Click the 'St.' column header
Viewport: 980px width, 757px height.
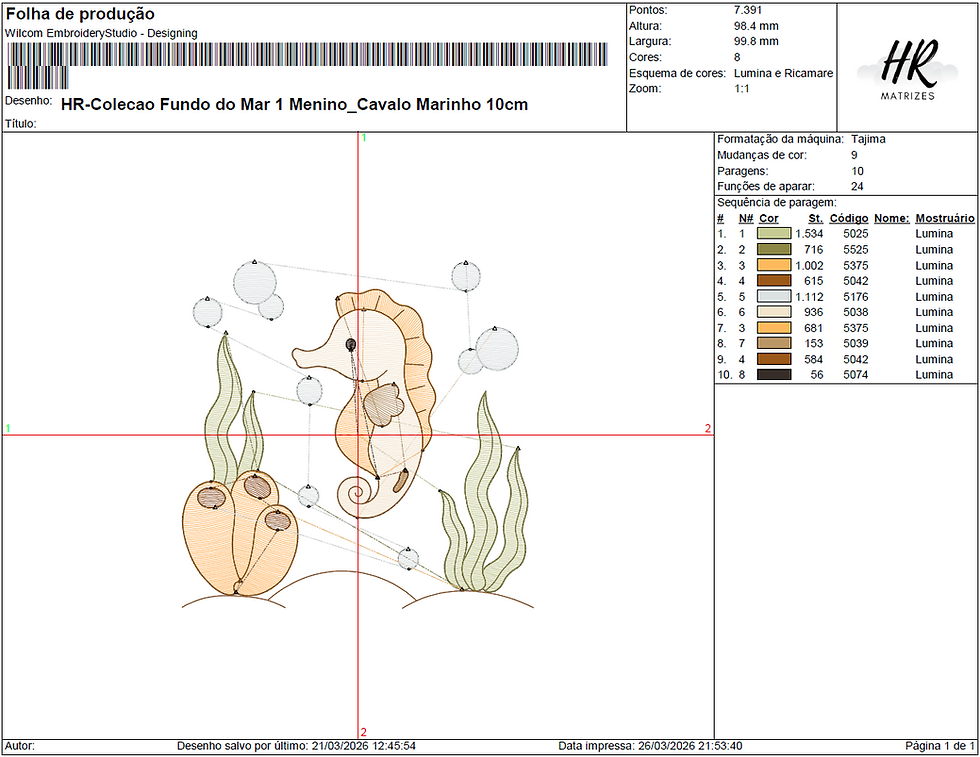(816, 218)
